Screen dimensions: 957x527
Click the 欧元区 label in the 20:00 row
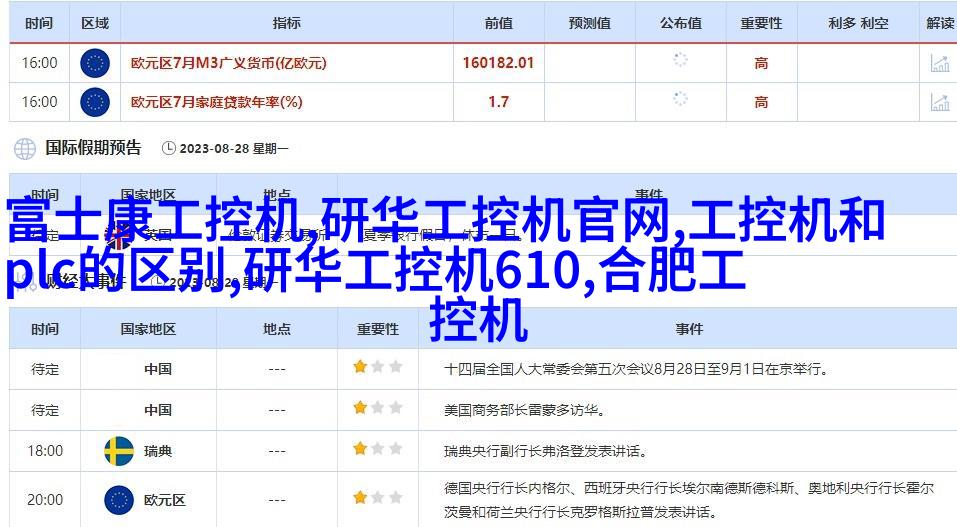(x=165, y=500)
